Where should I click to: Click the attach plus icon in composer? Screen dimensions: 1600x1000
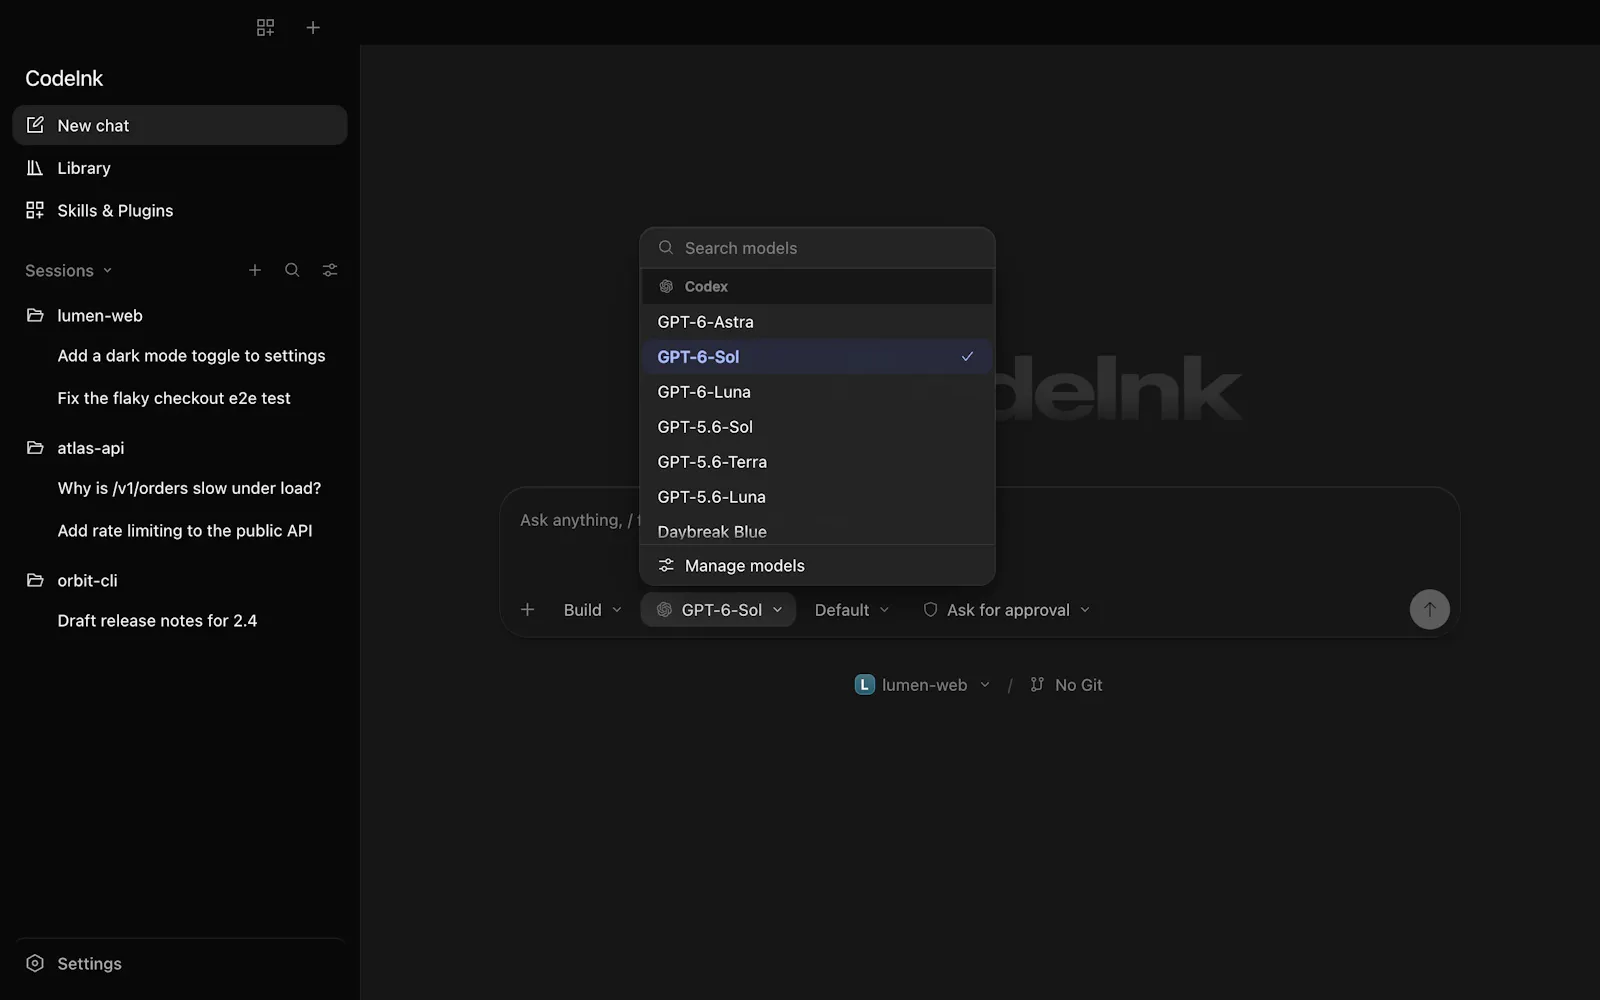click(x=528, y=610)
